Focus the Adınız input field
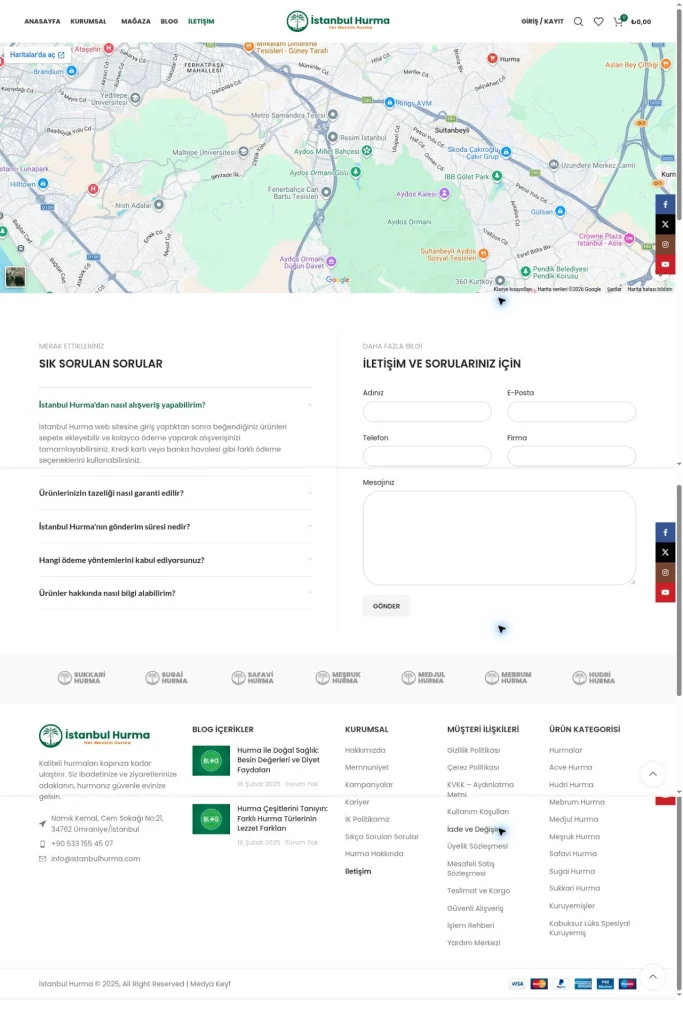The width and height of the screenshot is (683, 1024). [x=427, y=411]
